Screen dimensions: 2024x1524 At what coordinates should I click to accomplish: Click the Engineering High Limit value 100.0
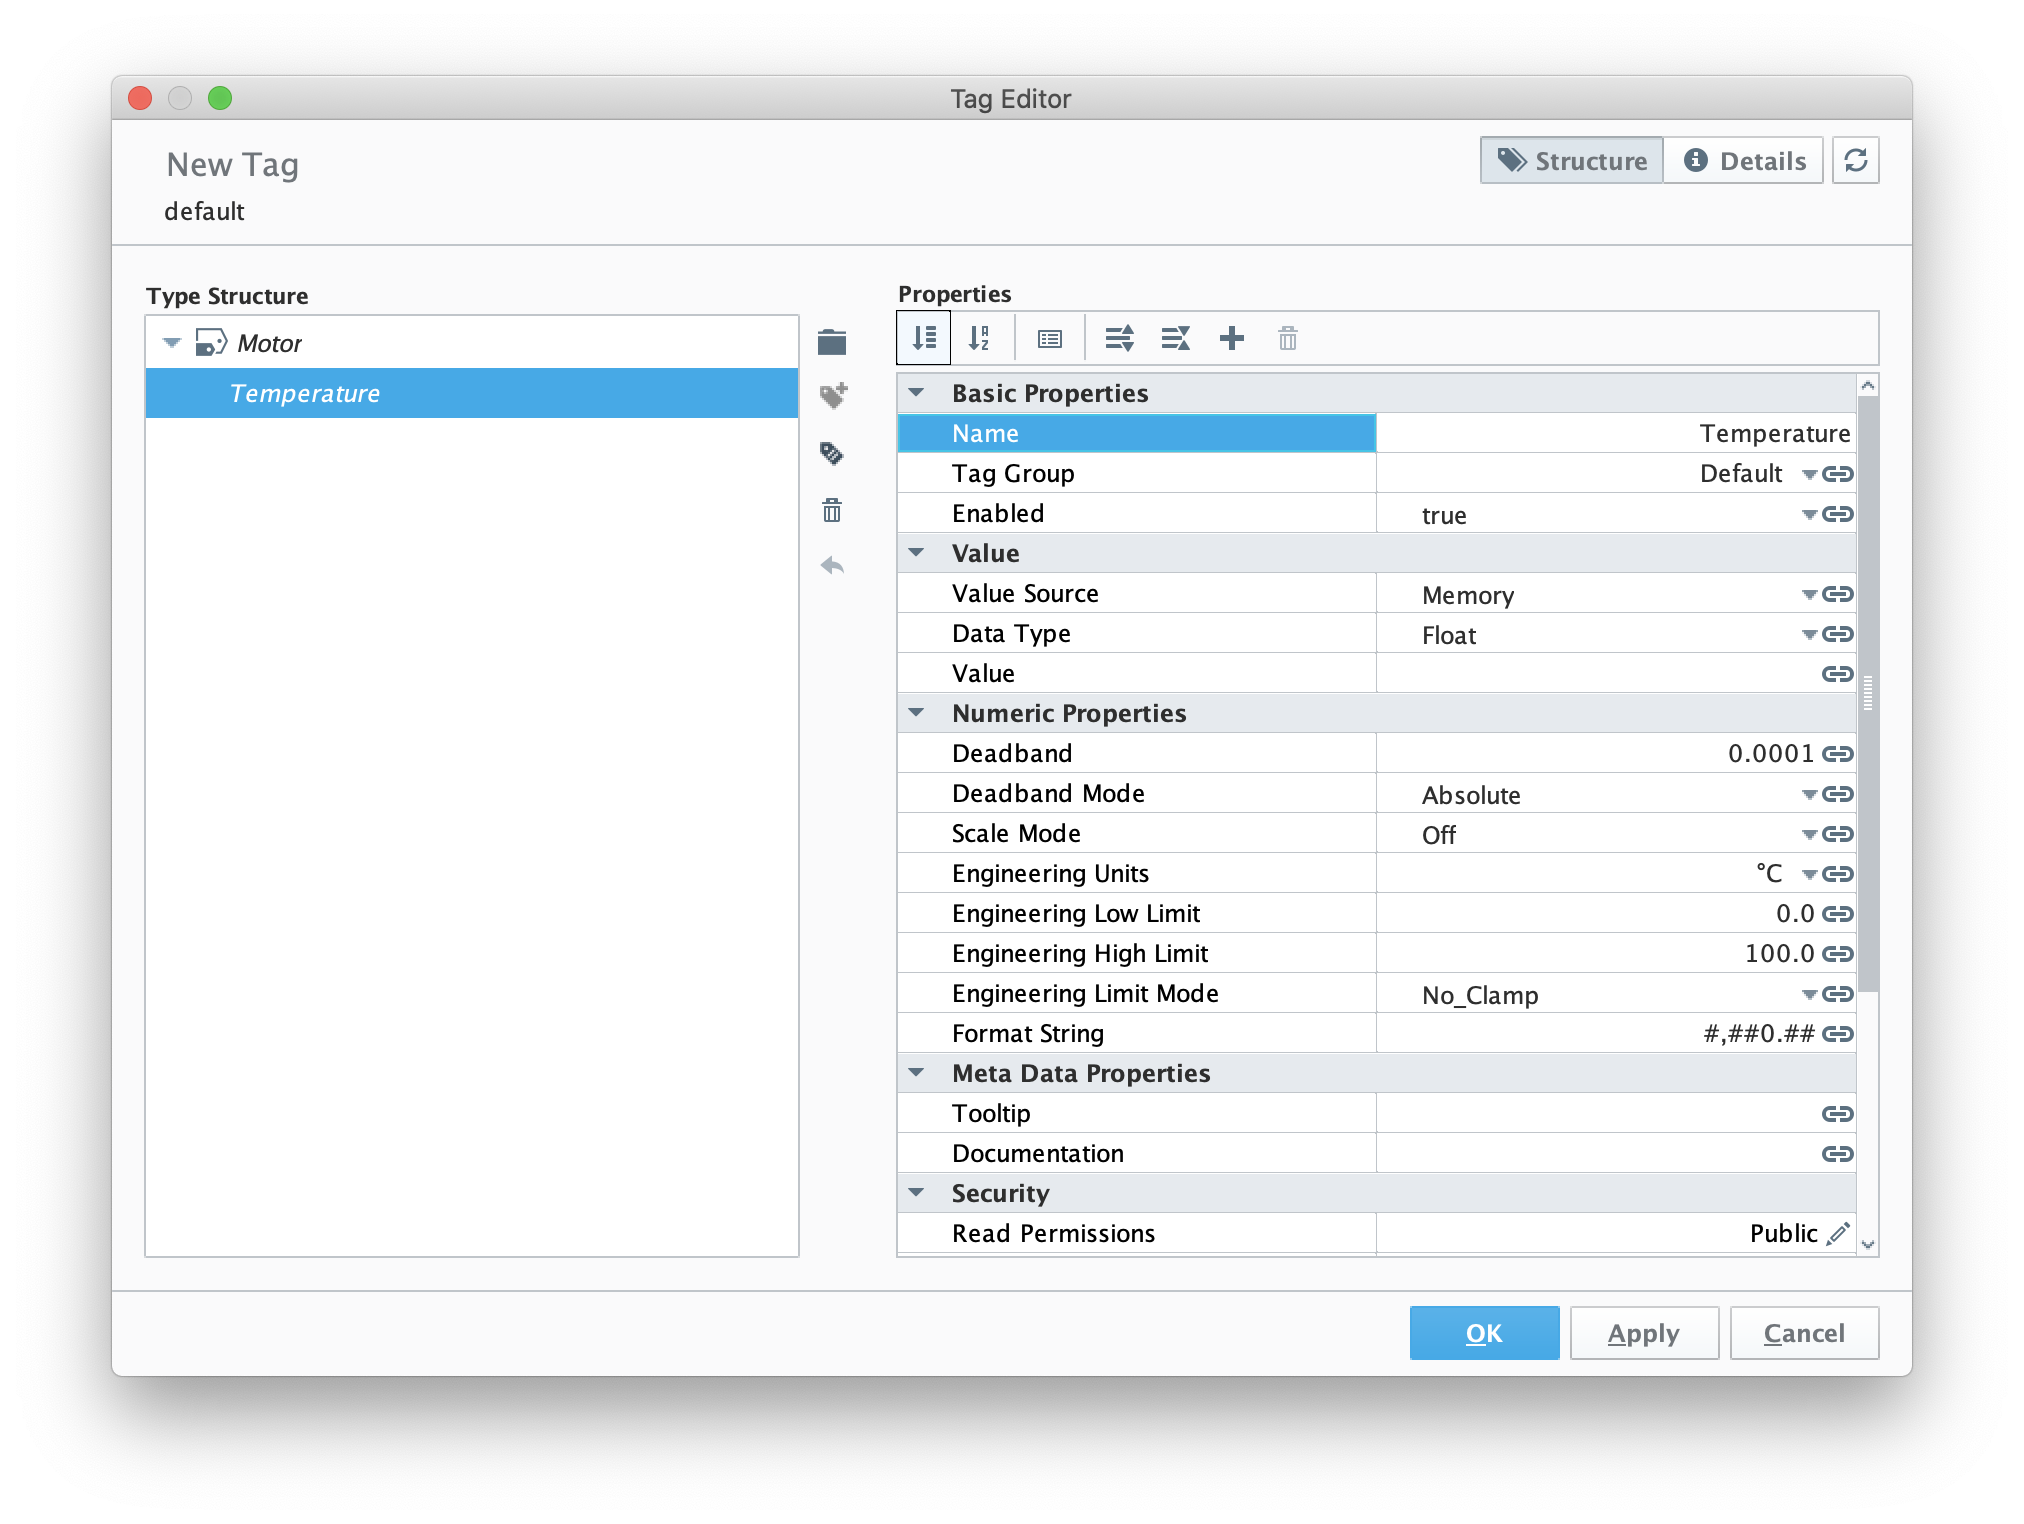(1779, 954)
